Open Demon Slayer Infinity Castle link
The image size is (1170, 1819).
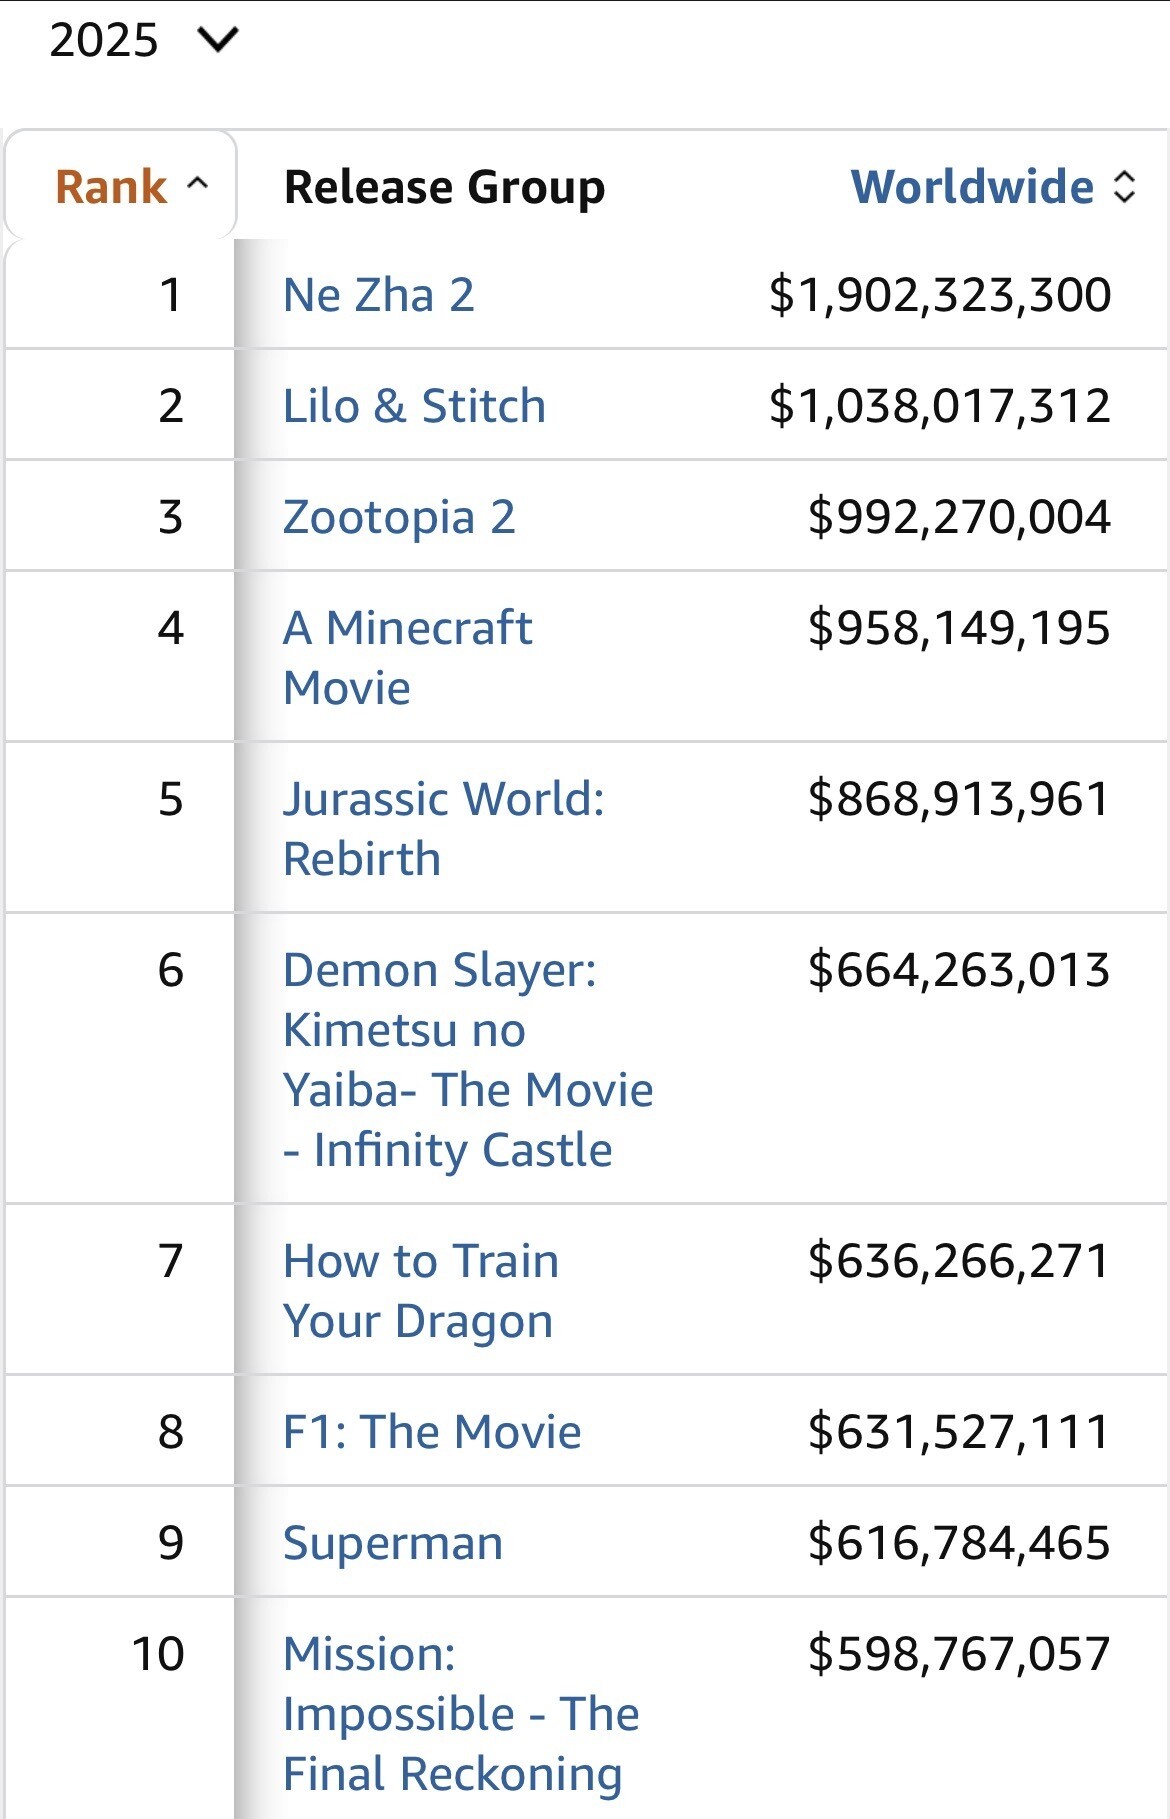coord(467,1059)
